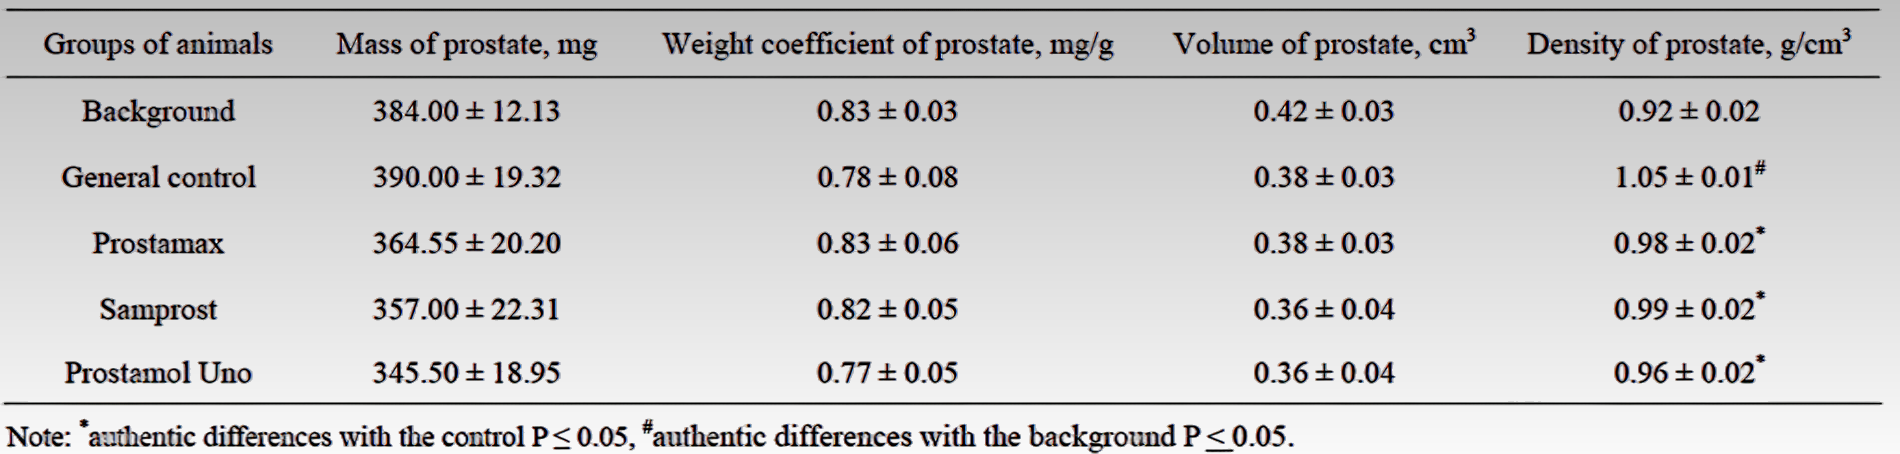The height and width of the screenshot is (454, 1900).
Task: Click the 'Groups of animals' column header
Action: coord(158,44)
